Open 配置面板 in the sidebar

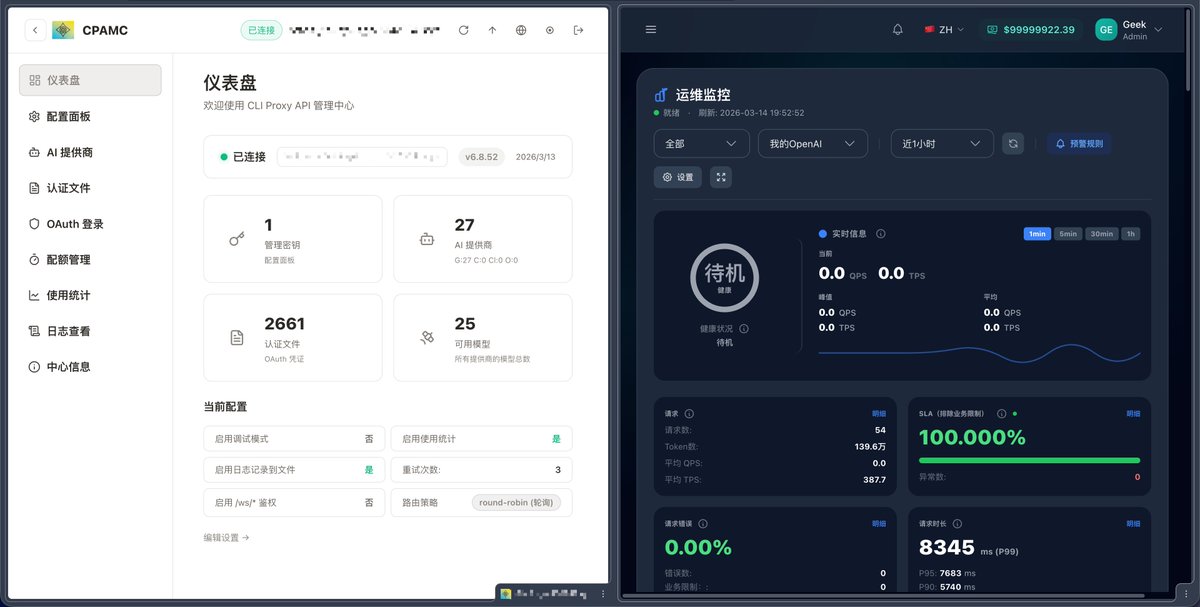click(x=90, y=116)
